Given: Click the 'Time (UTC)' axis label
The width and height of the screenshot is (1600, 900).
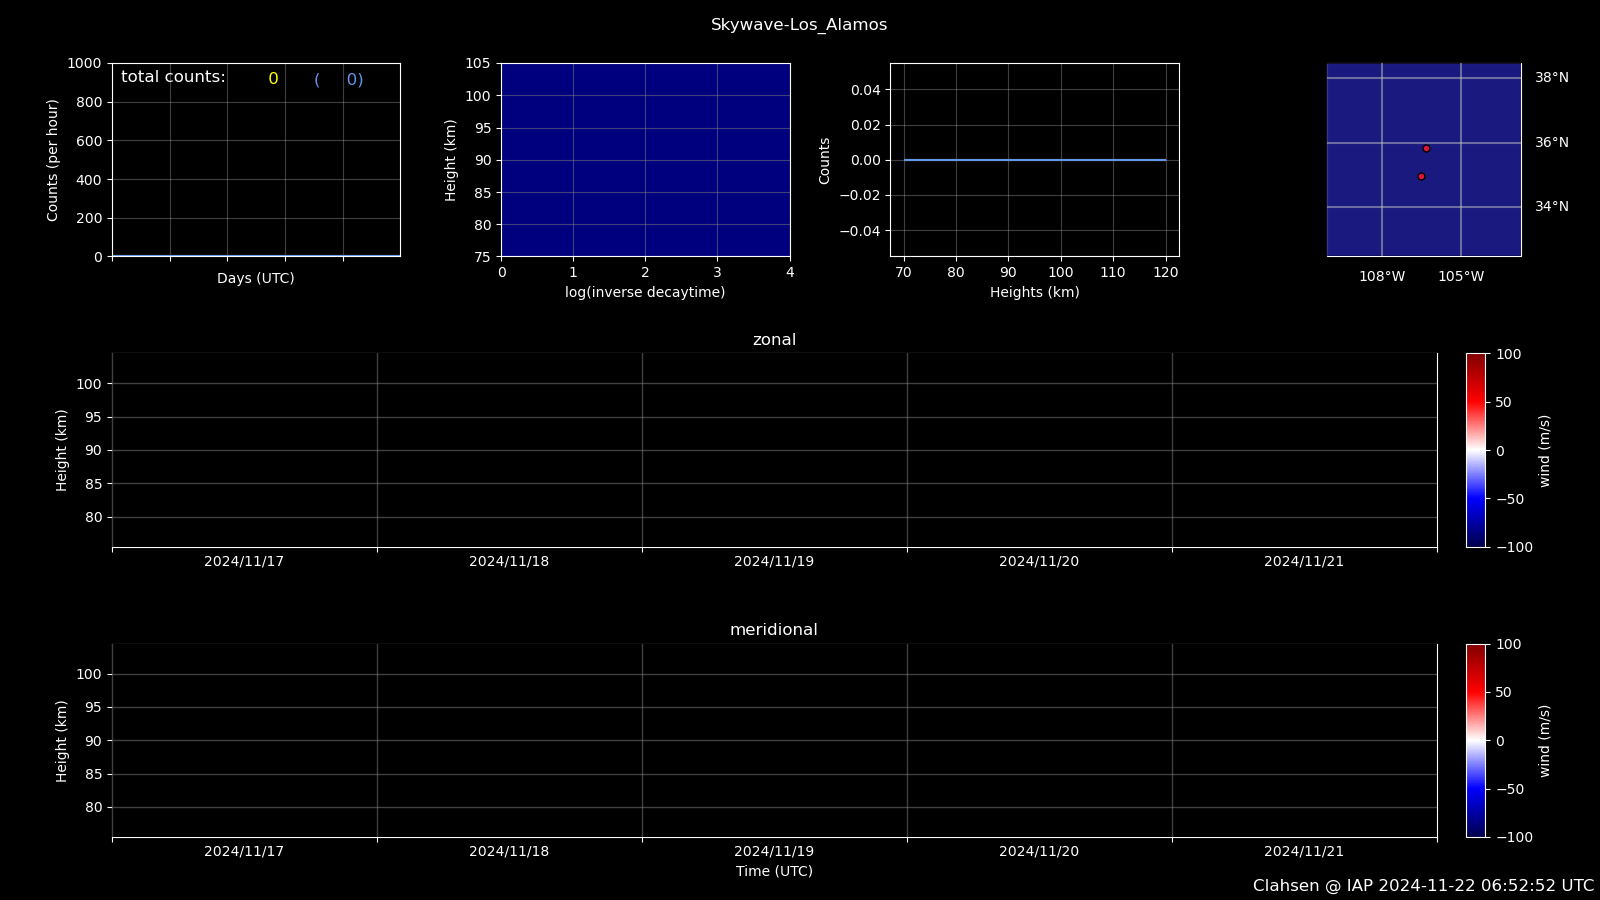Looking at the screenshot, I should [774, 872].
